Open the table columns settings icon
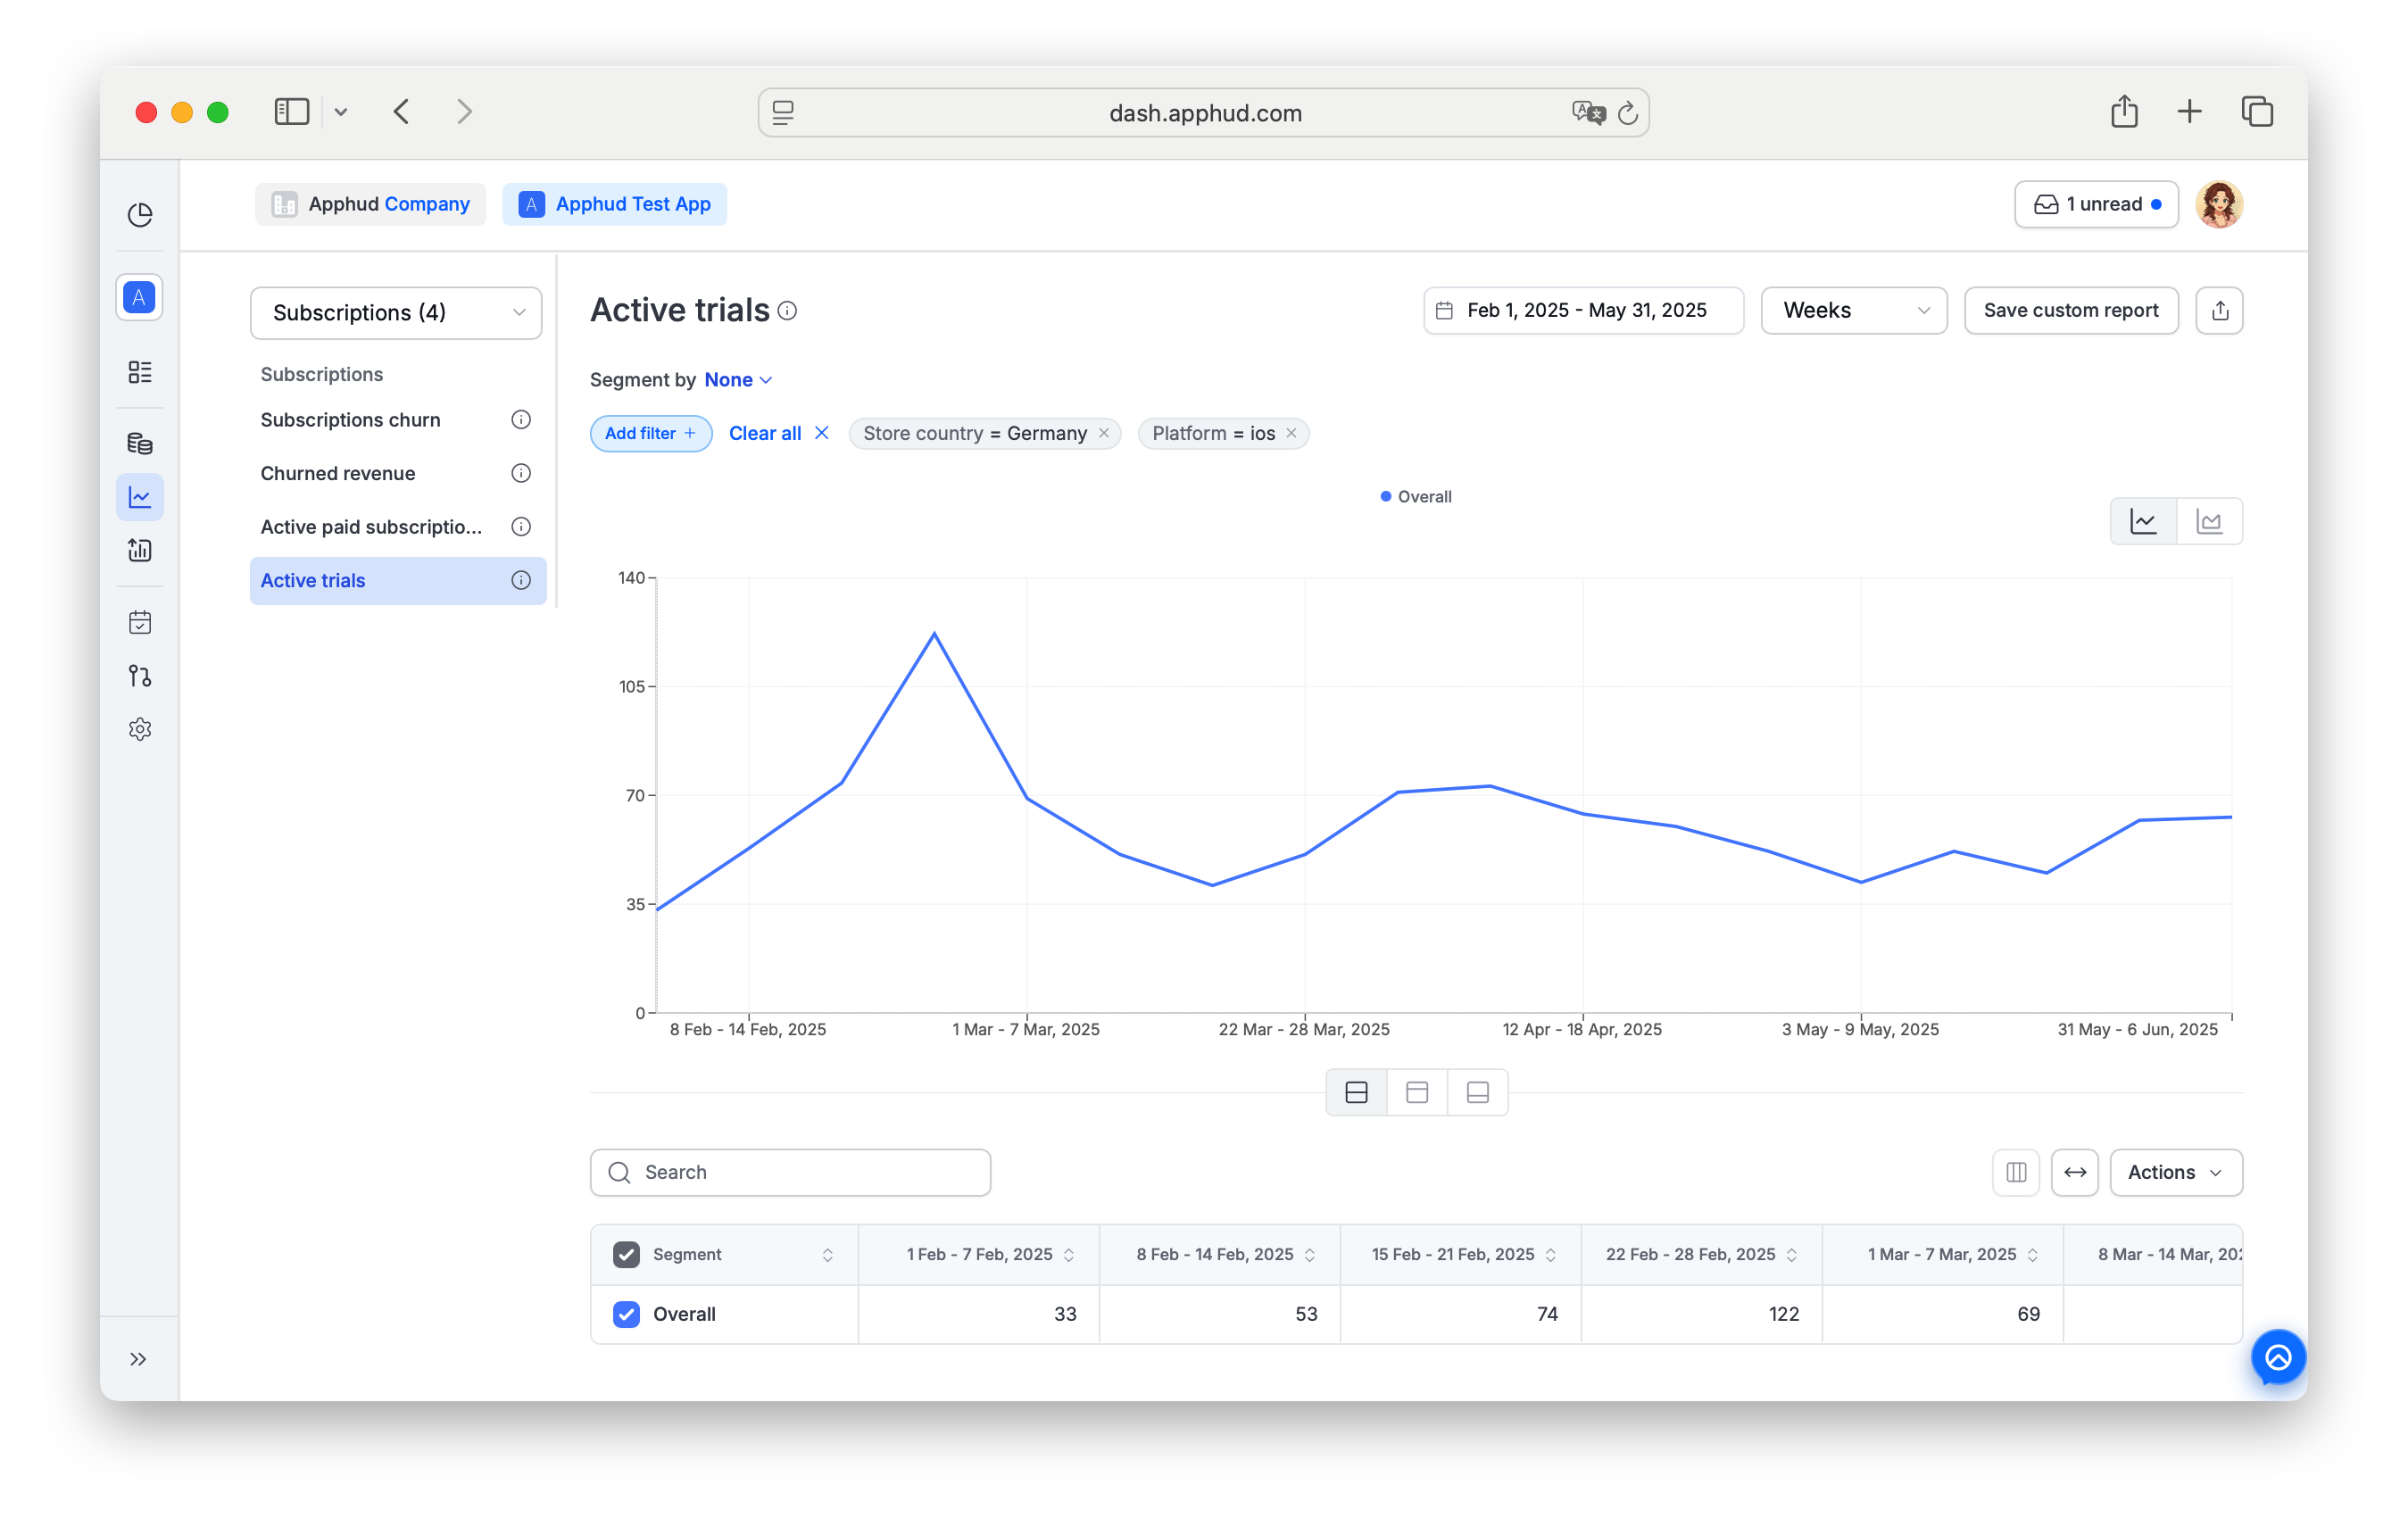This screenshot has height=1535, width=2408. (2016, 1172)
